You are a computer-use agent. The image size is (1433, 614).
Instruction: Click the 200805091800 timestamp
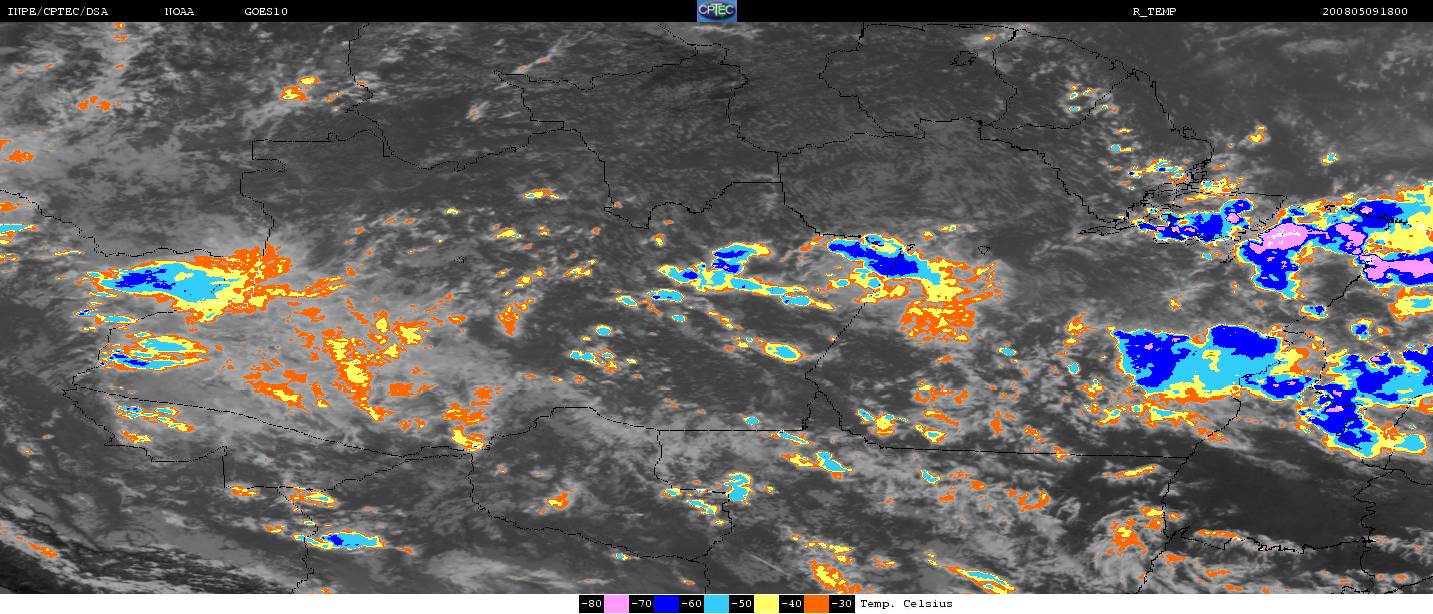pos(1365,12)
